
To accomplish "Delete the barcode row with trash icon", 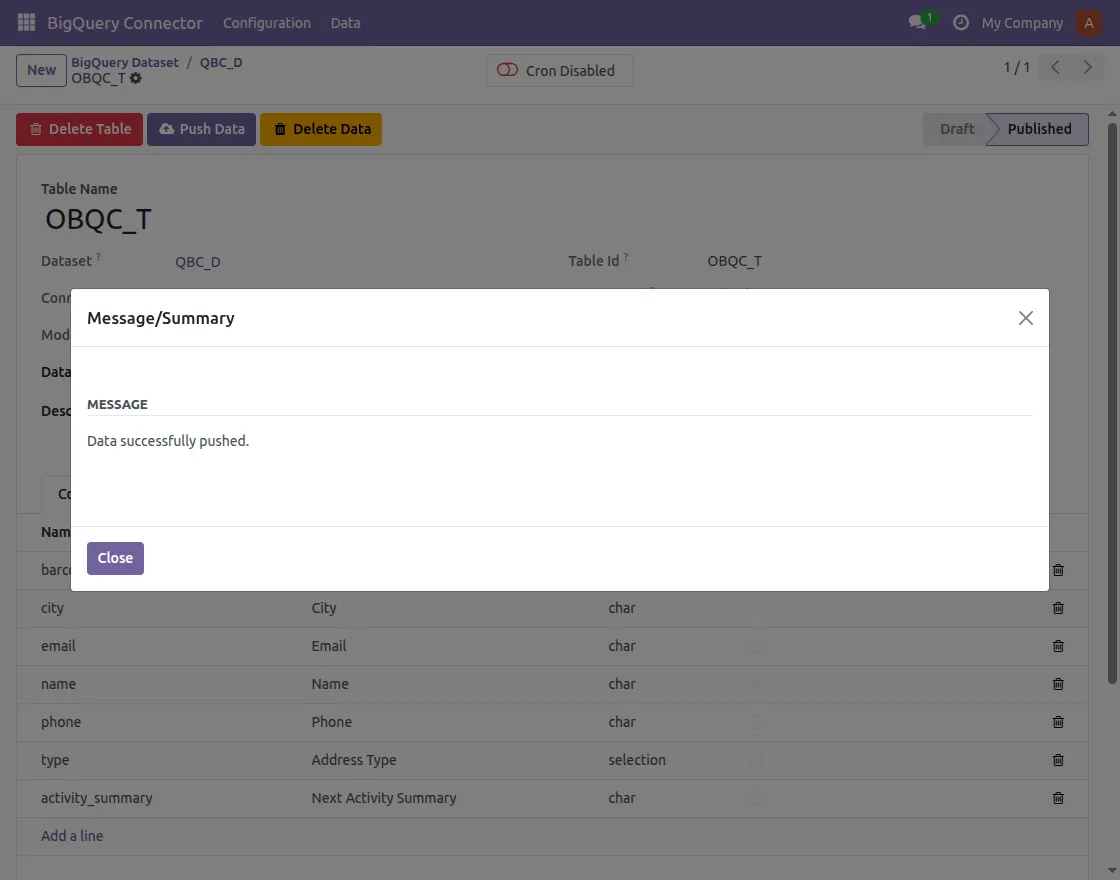I will pos(1058,570).
